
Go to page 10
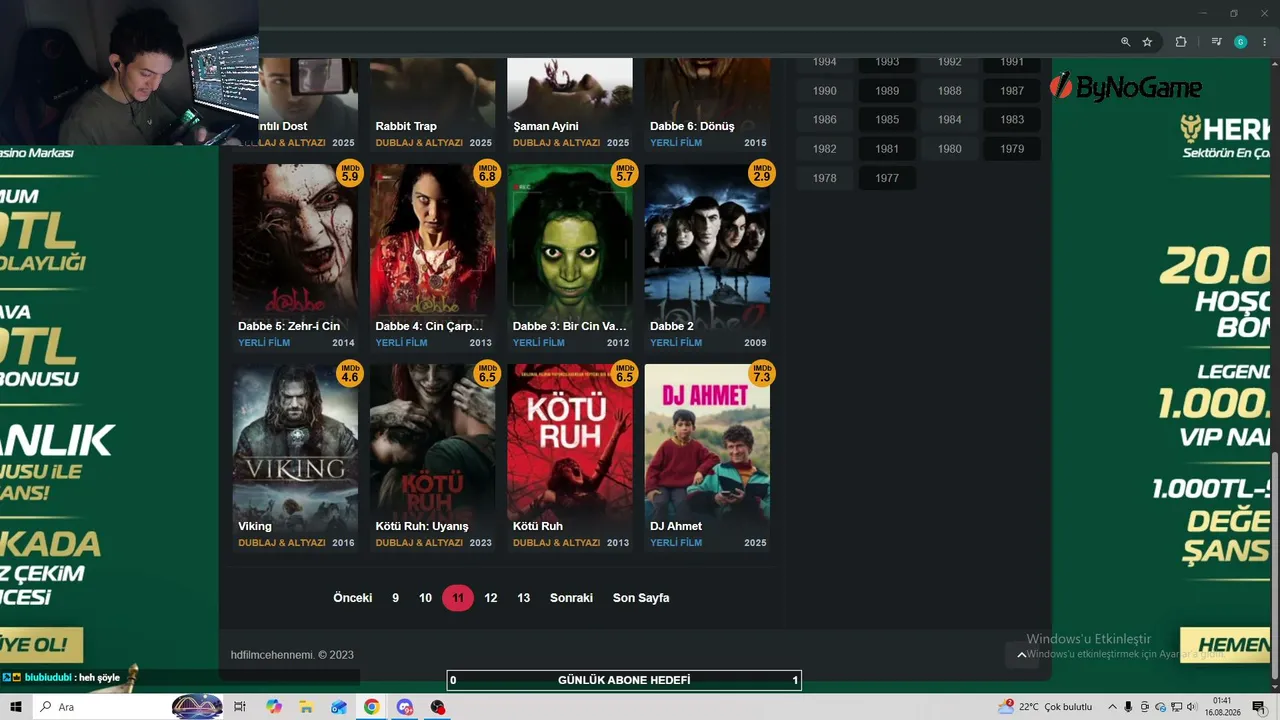[x=425, y=598]
